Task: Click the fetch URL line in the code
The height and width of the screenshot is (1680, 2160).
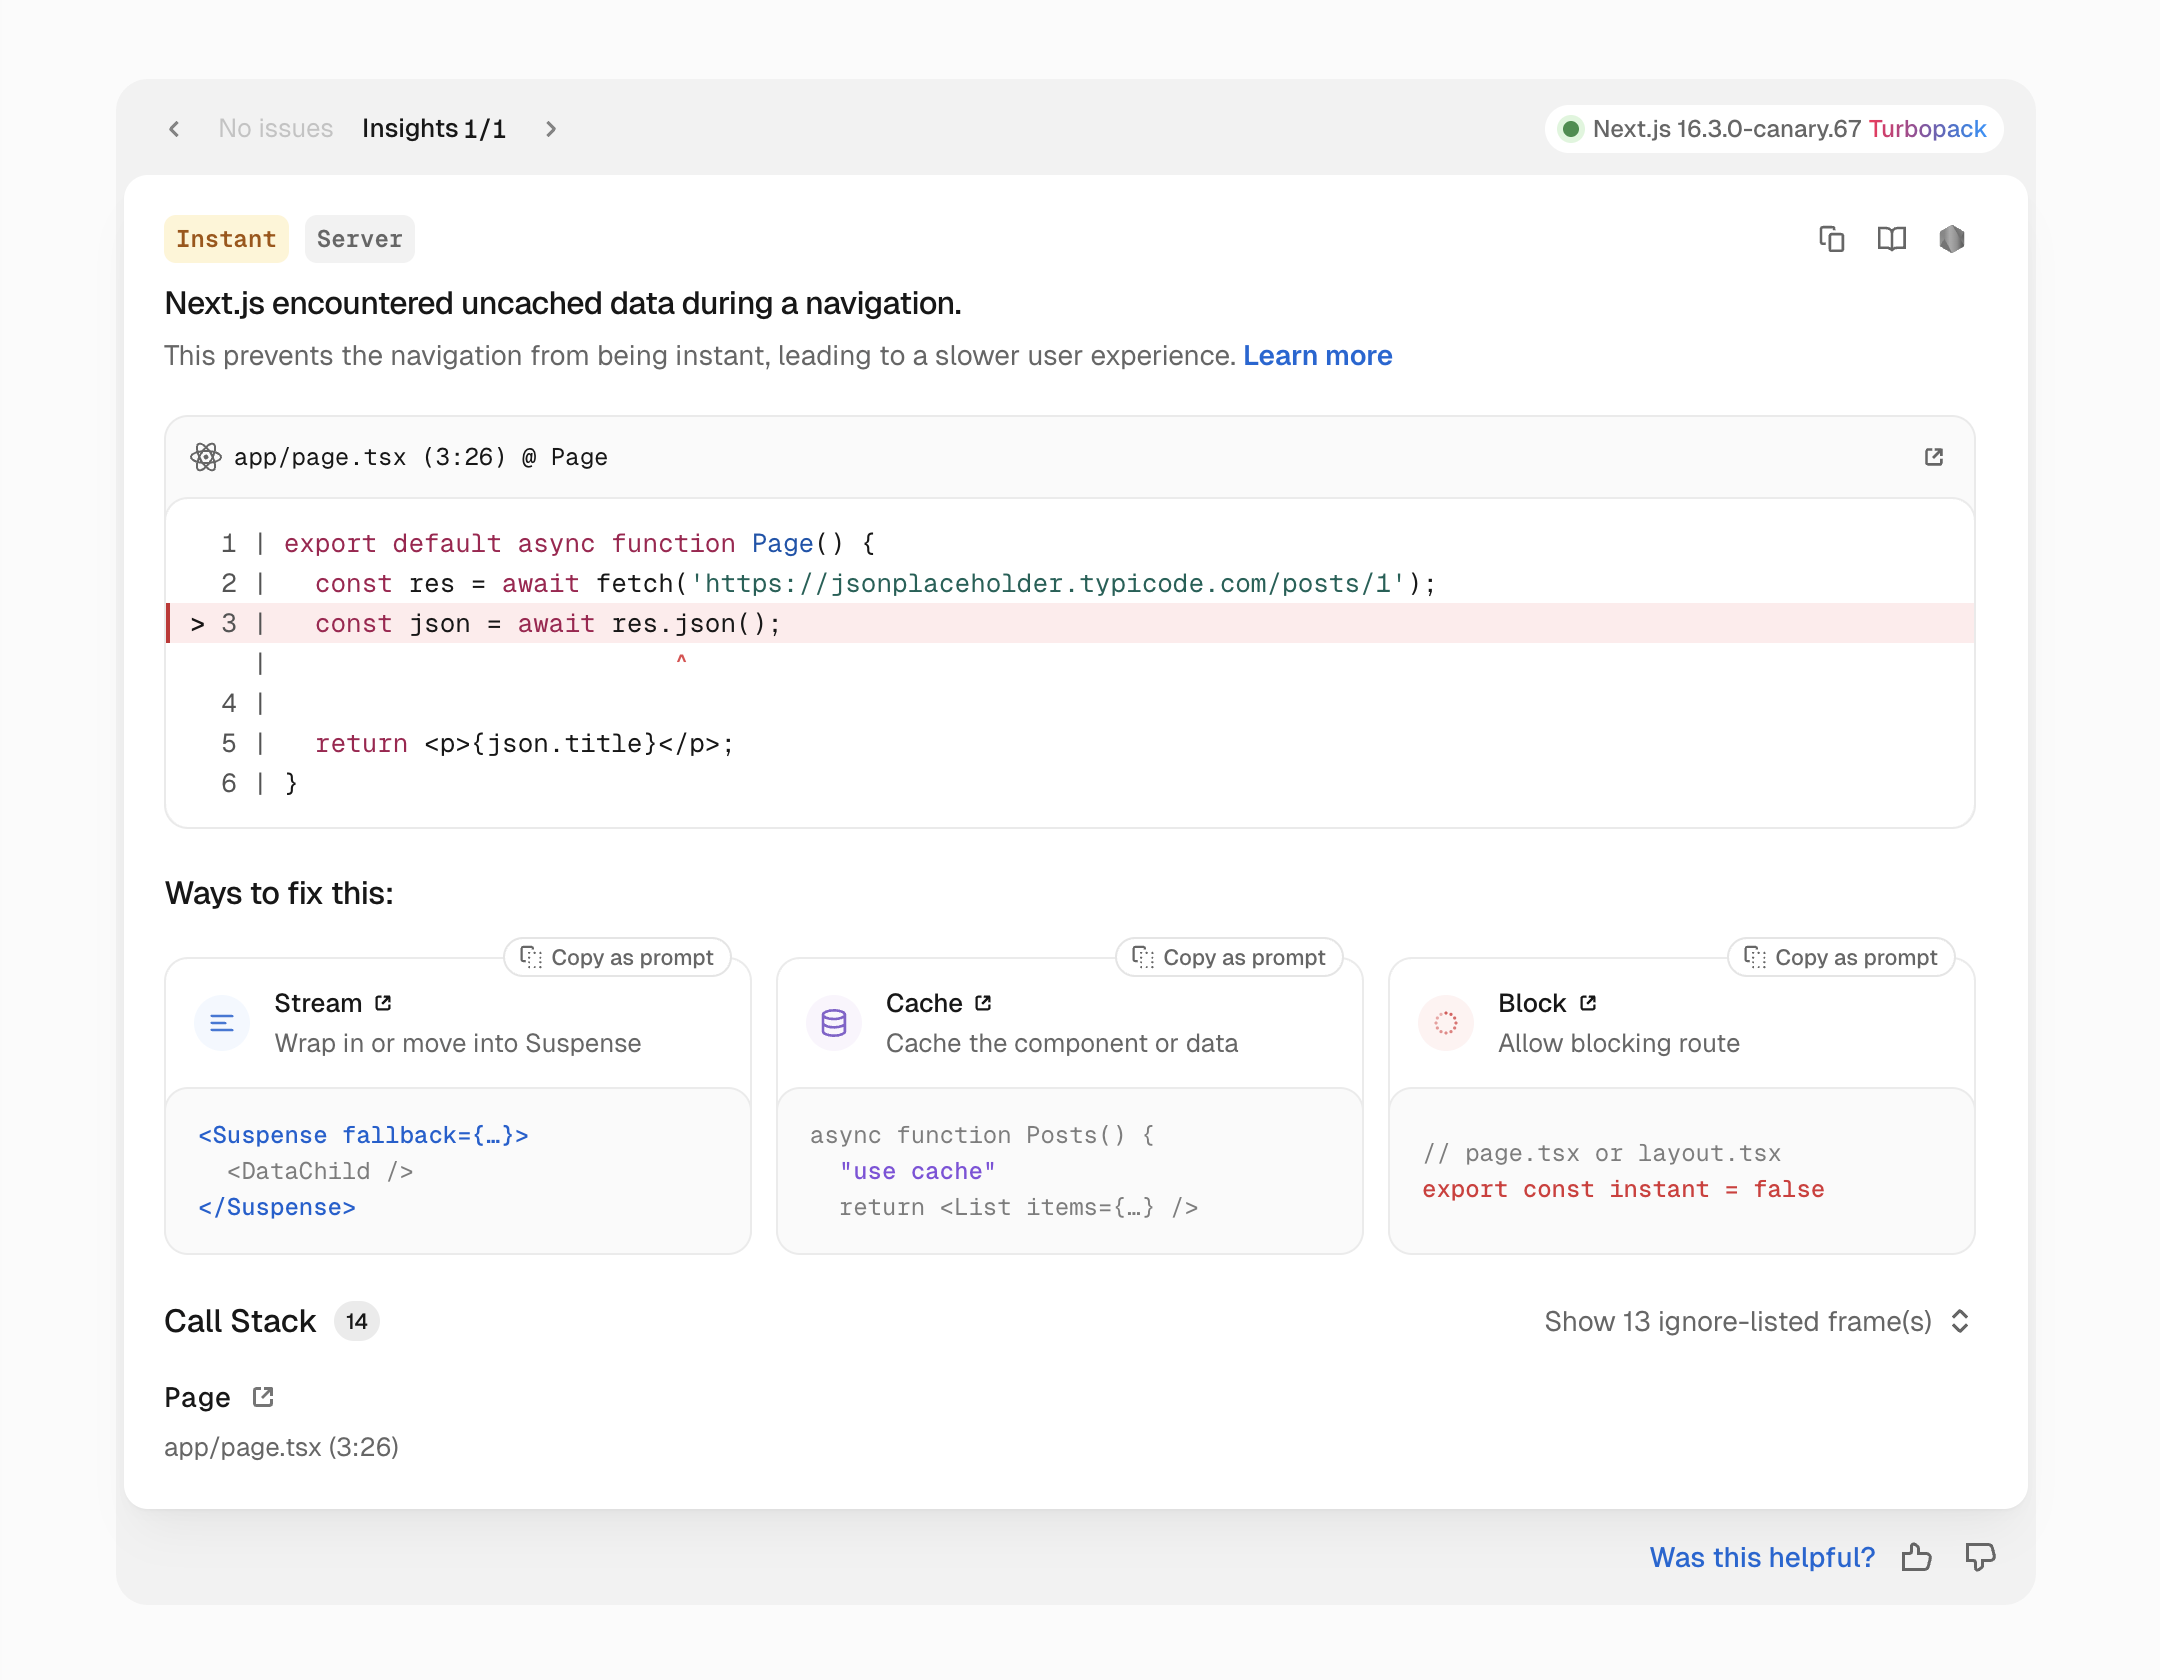Action: [x=875, y=583]
